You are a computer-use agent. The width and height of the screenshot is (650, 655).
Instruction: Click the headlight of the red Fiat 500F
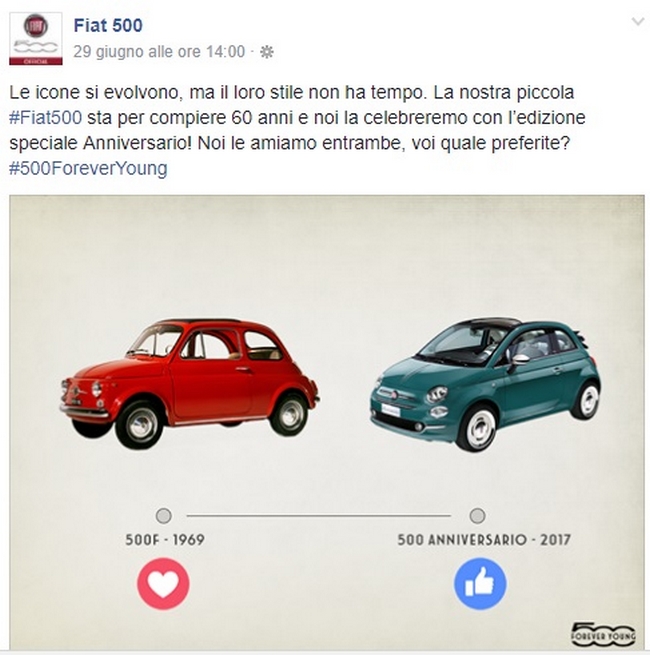96,389
